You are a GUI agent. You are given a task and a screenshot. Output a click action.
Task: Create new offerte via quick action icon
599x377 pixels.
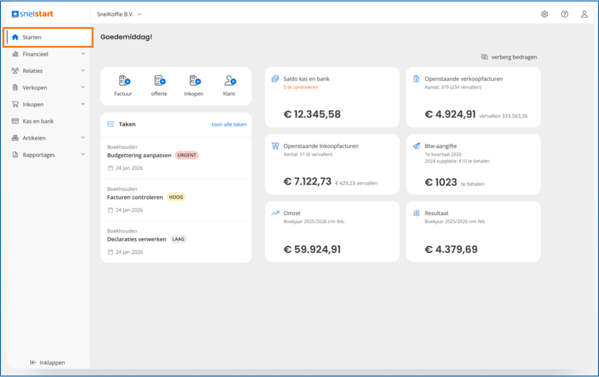(159, 81)
